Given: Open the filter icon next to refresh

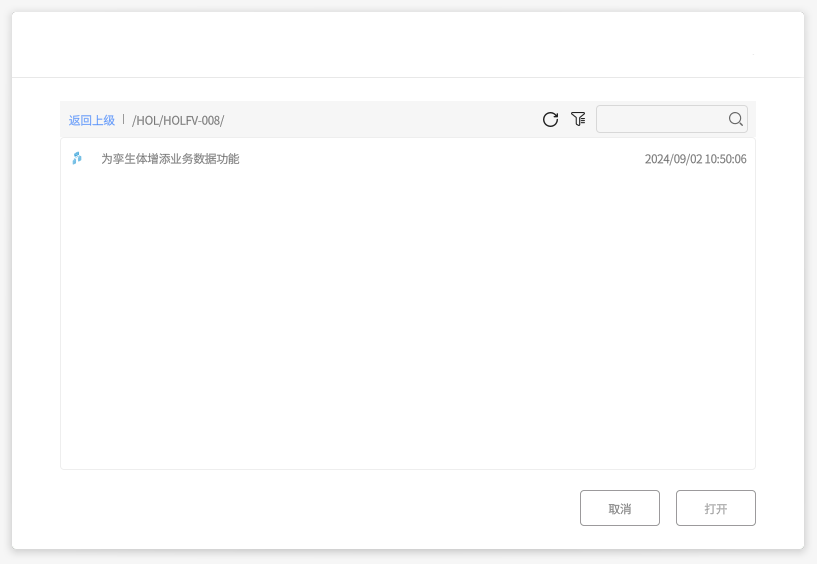Looking at the screenshot, I should tap(578, 120).
